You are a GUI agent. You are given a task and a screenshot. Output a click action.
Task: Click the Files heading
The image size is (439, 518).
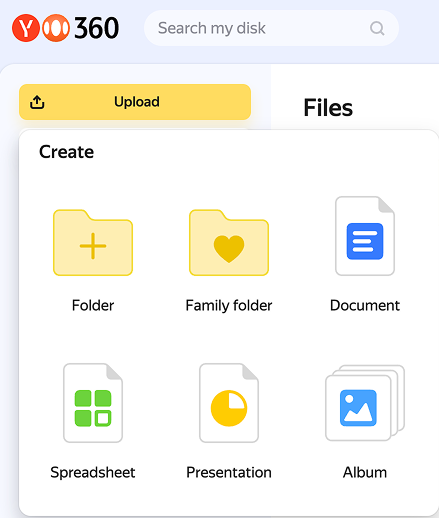click(328, 108)
